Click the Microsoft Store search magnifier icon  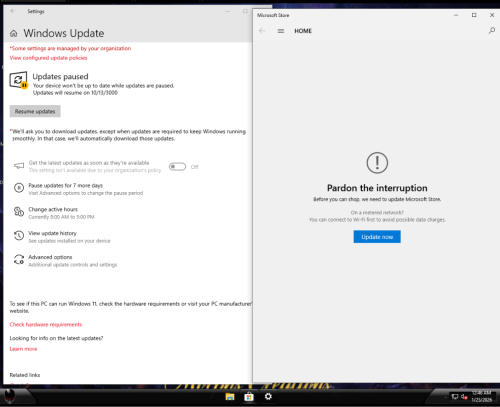point(492,31)
